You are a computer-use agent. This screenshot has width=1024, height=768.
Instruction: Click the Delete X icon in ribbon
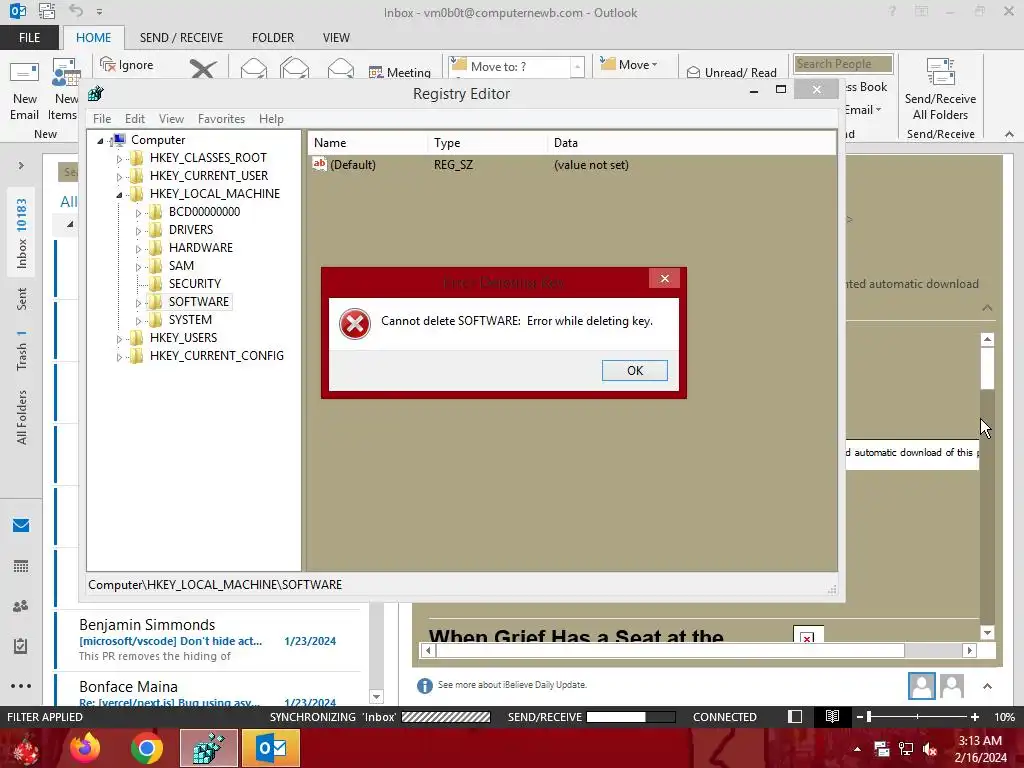(203, 68)
